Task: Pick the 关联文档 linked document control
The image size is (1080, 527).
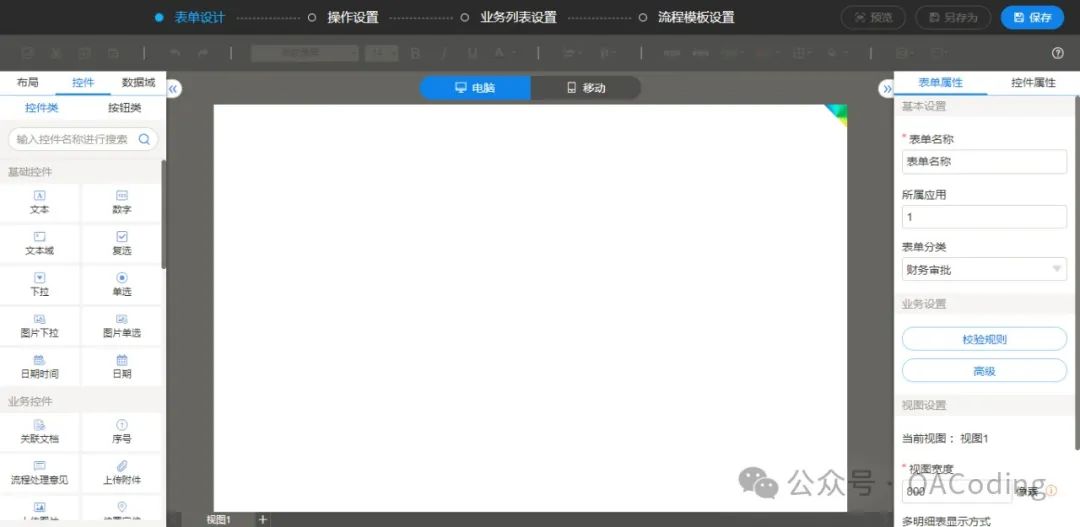Action: 40,431
